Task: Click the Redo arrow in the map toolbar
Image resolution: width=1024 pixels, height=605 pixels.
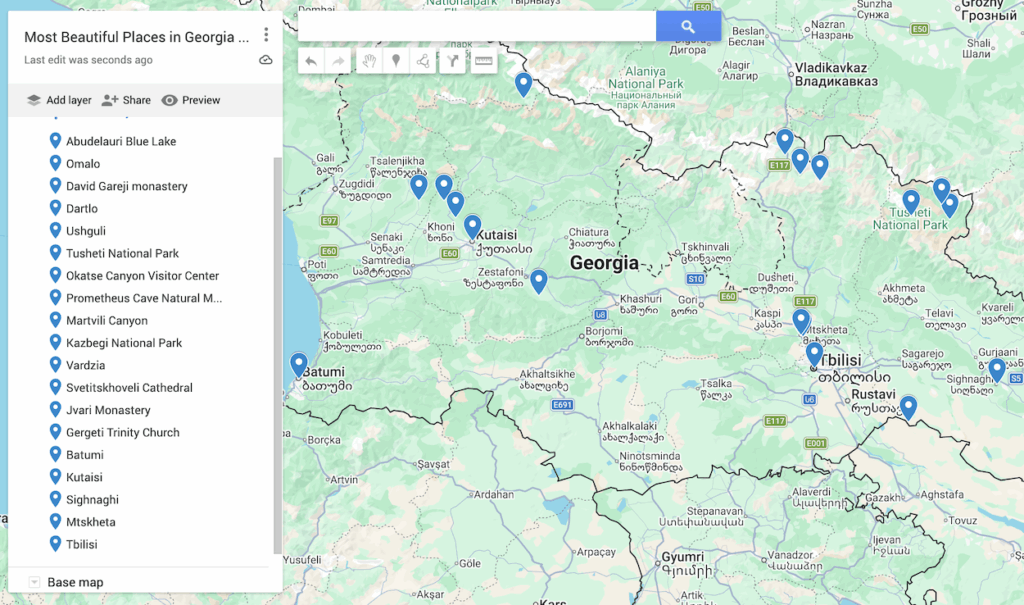Action: click(338, 61)
